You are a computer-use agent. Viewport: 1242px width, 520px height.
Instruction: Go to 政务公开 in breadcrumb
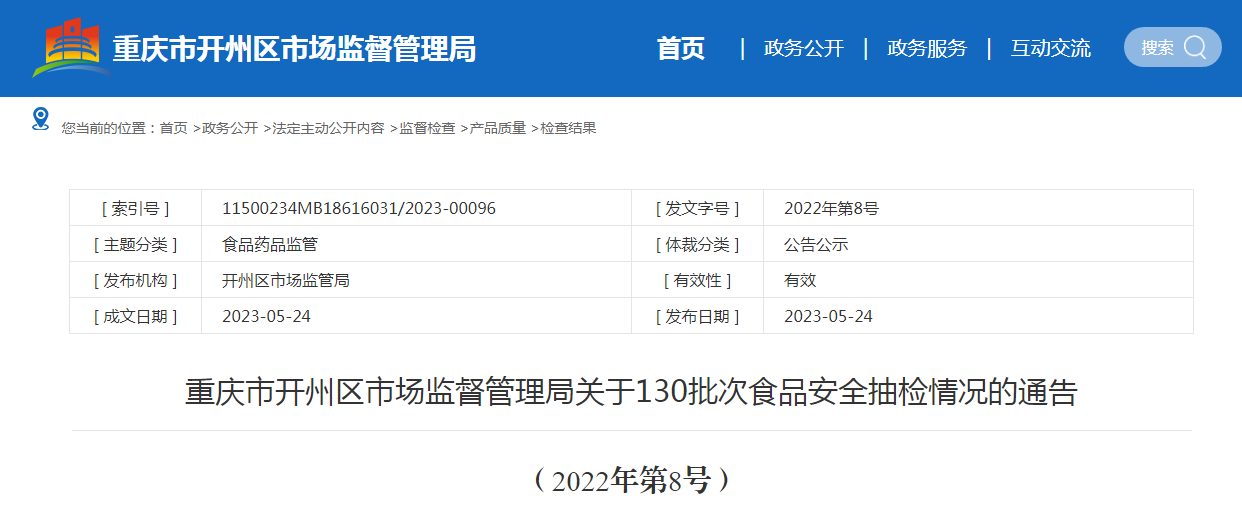point(230,128)
